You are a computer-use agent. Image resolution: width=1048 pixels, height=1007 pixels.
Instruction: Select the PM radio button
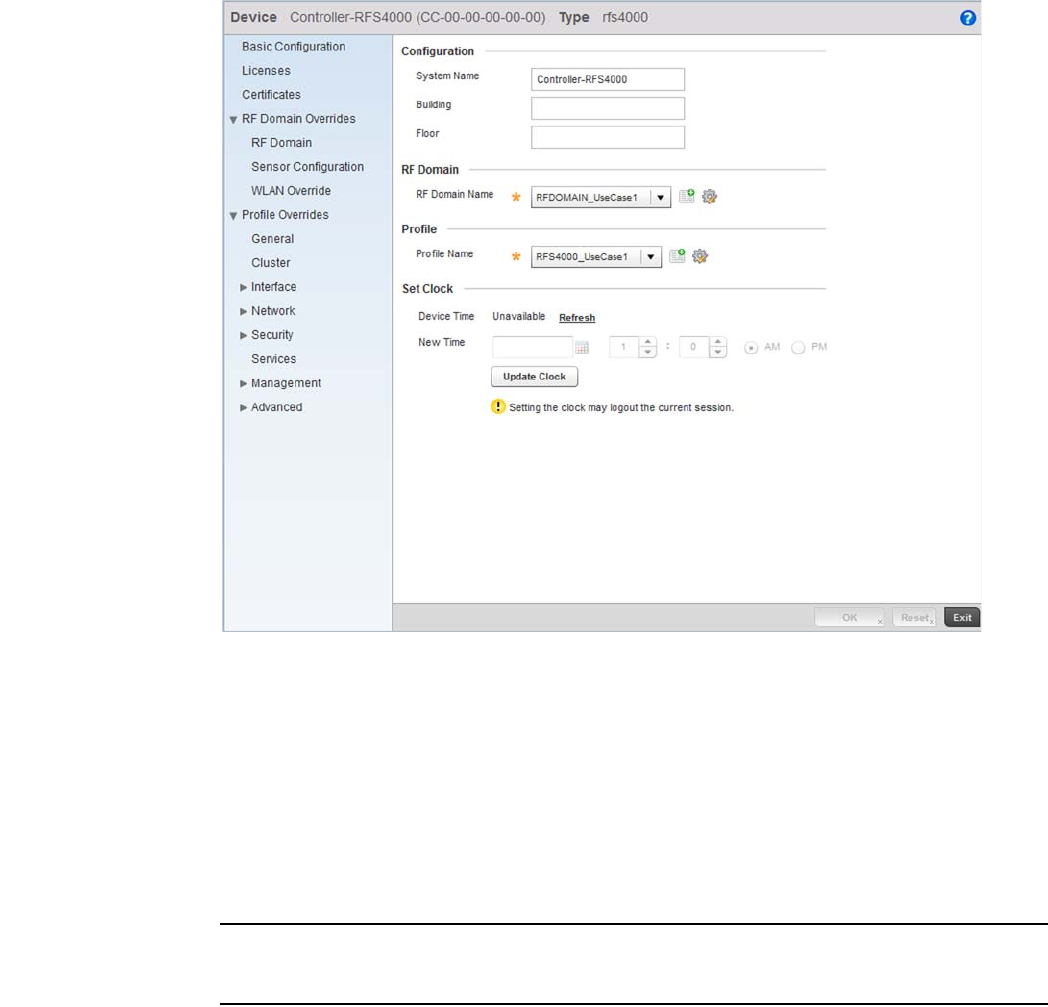coord(798,347)
